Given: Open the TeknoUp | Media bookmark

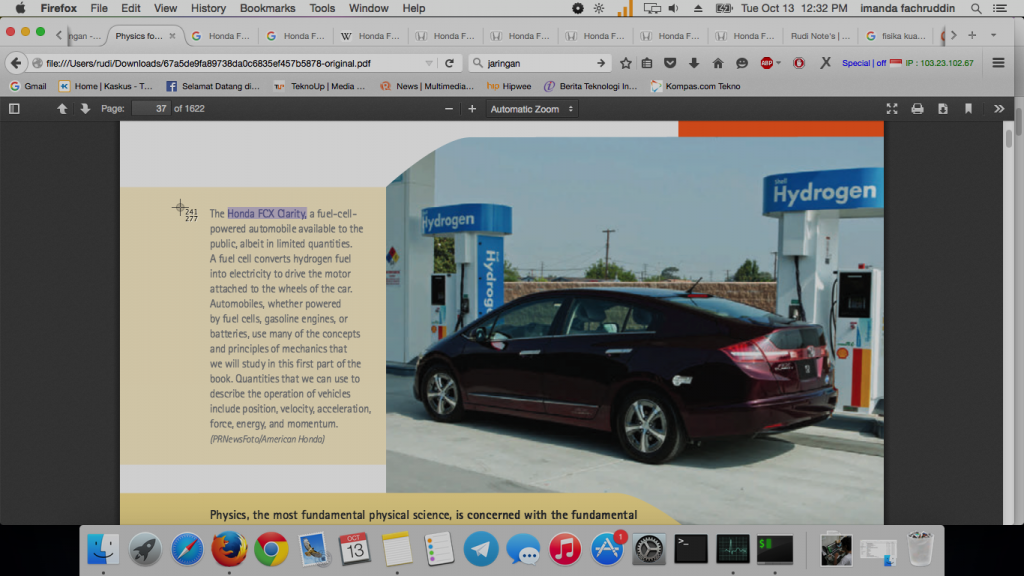Looking at the screenshot, I should pyautogui.click(x=319, y=86).
